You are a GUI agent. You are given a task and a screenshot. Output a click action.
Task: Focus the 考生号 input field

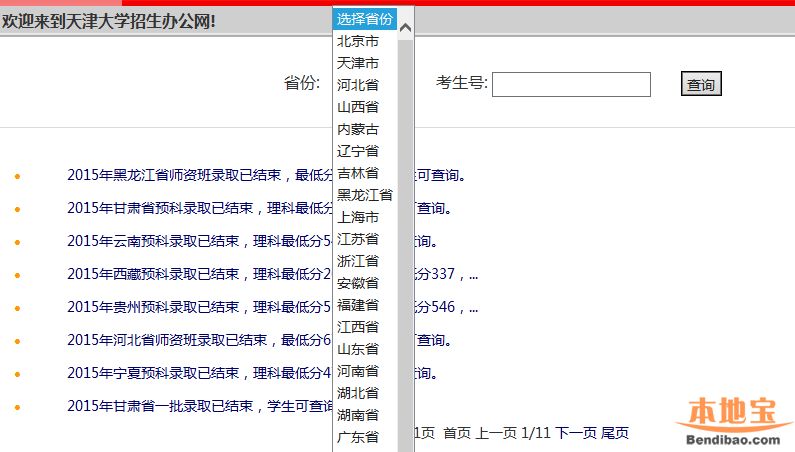[571, 84]
